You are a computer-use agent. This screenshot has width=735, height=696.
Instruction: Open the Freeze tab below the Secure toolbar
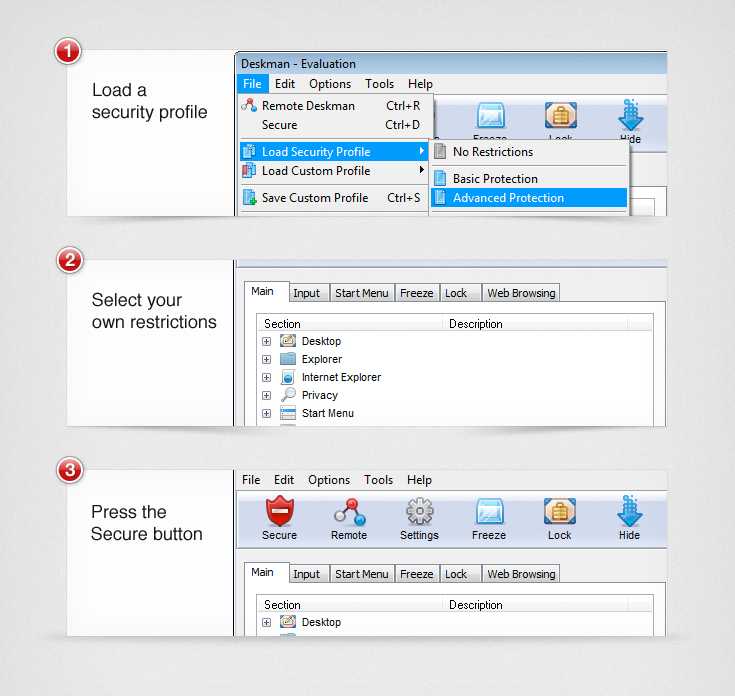[416, 574]
